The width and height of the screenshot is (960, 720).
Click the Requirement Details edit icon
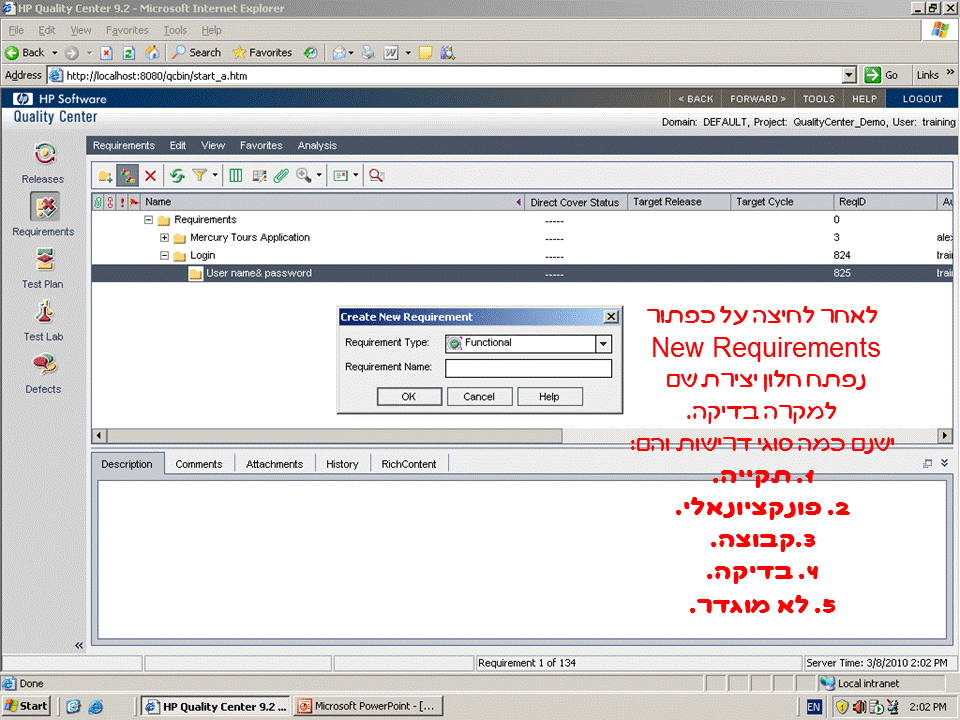259,176
